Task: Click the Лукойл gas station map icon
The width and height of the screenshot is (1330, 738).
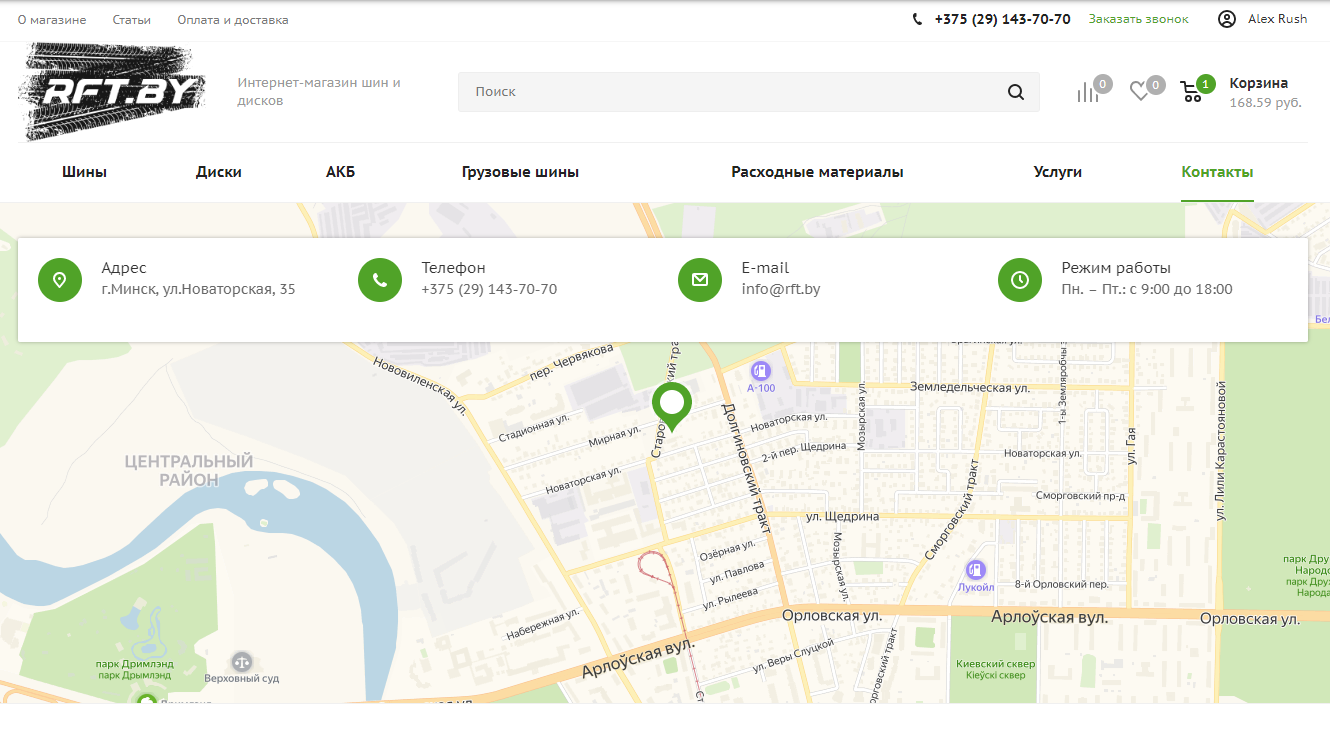Action: pos(976,570)
